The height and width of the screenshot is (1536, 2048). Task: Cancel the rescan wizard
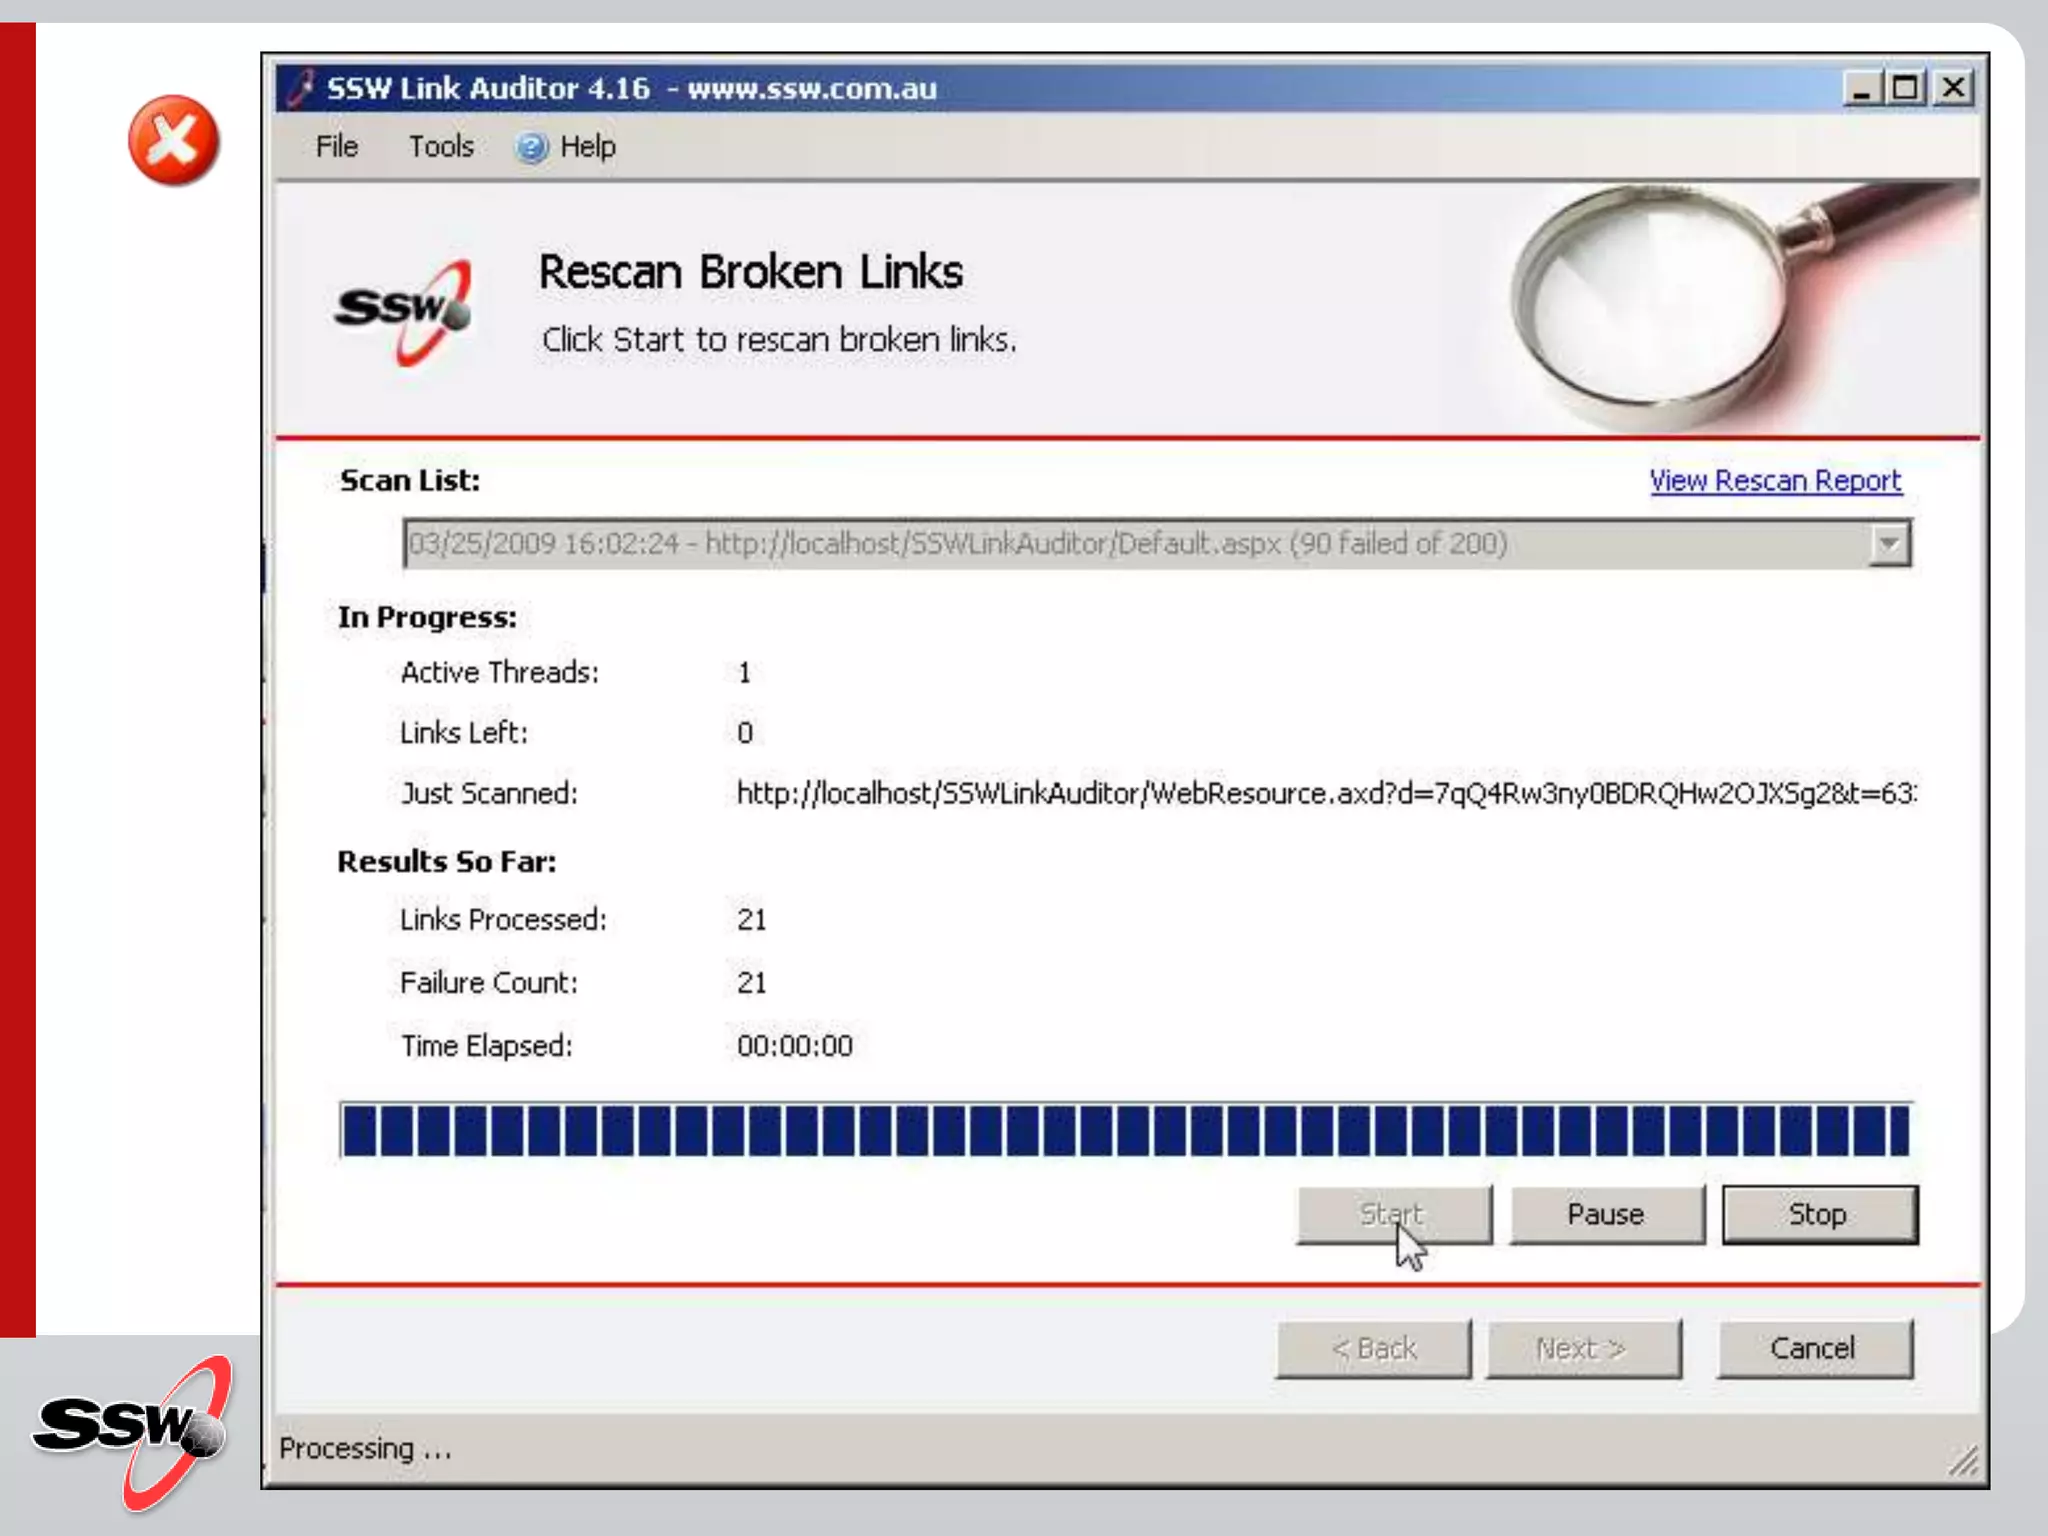pyautogui.click(x=1813, y=1348)
